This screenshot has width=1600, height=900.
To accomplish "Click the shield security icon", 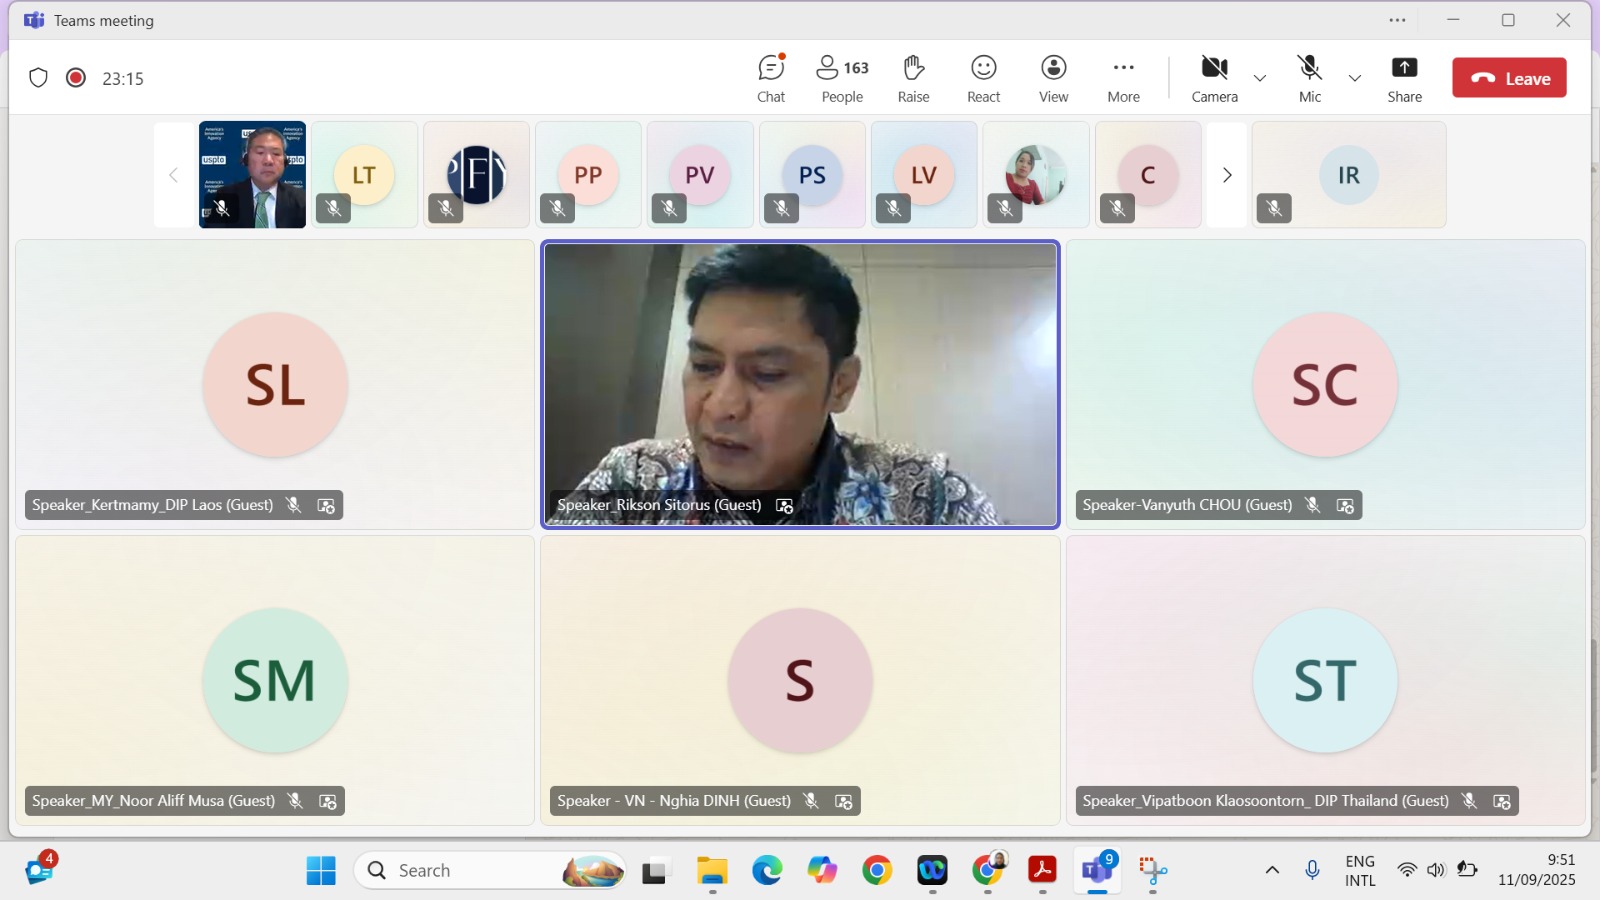I will (39, 78).
